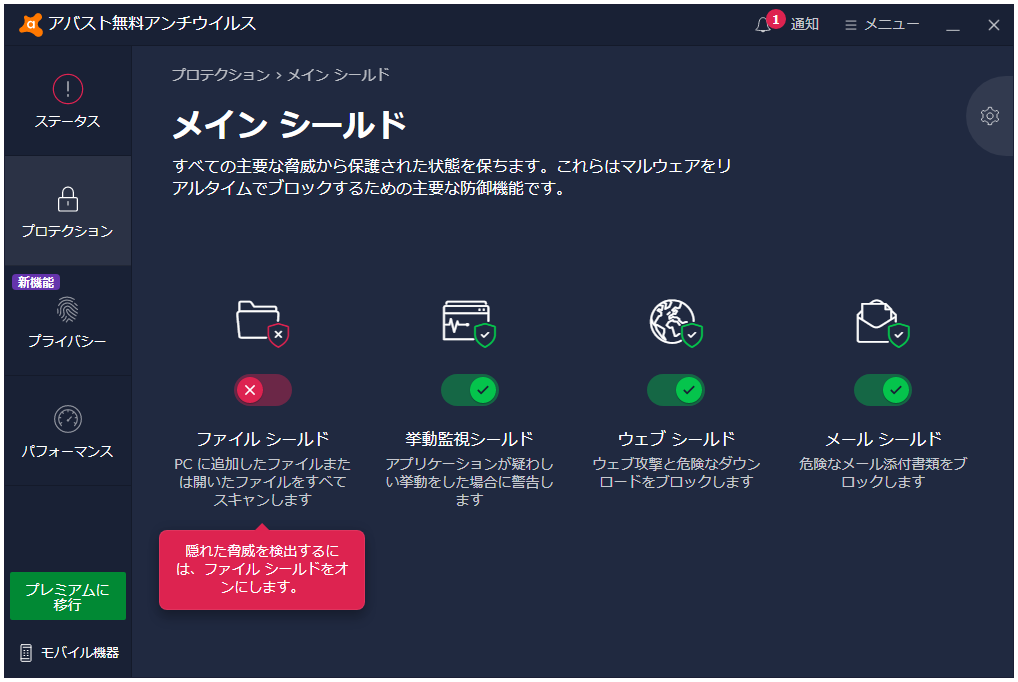Screen dimensions: 1018x682
Task: Select the プロテクション sidebar item
Action: 68,211
